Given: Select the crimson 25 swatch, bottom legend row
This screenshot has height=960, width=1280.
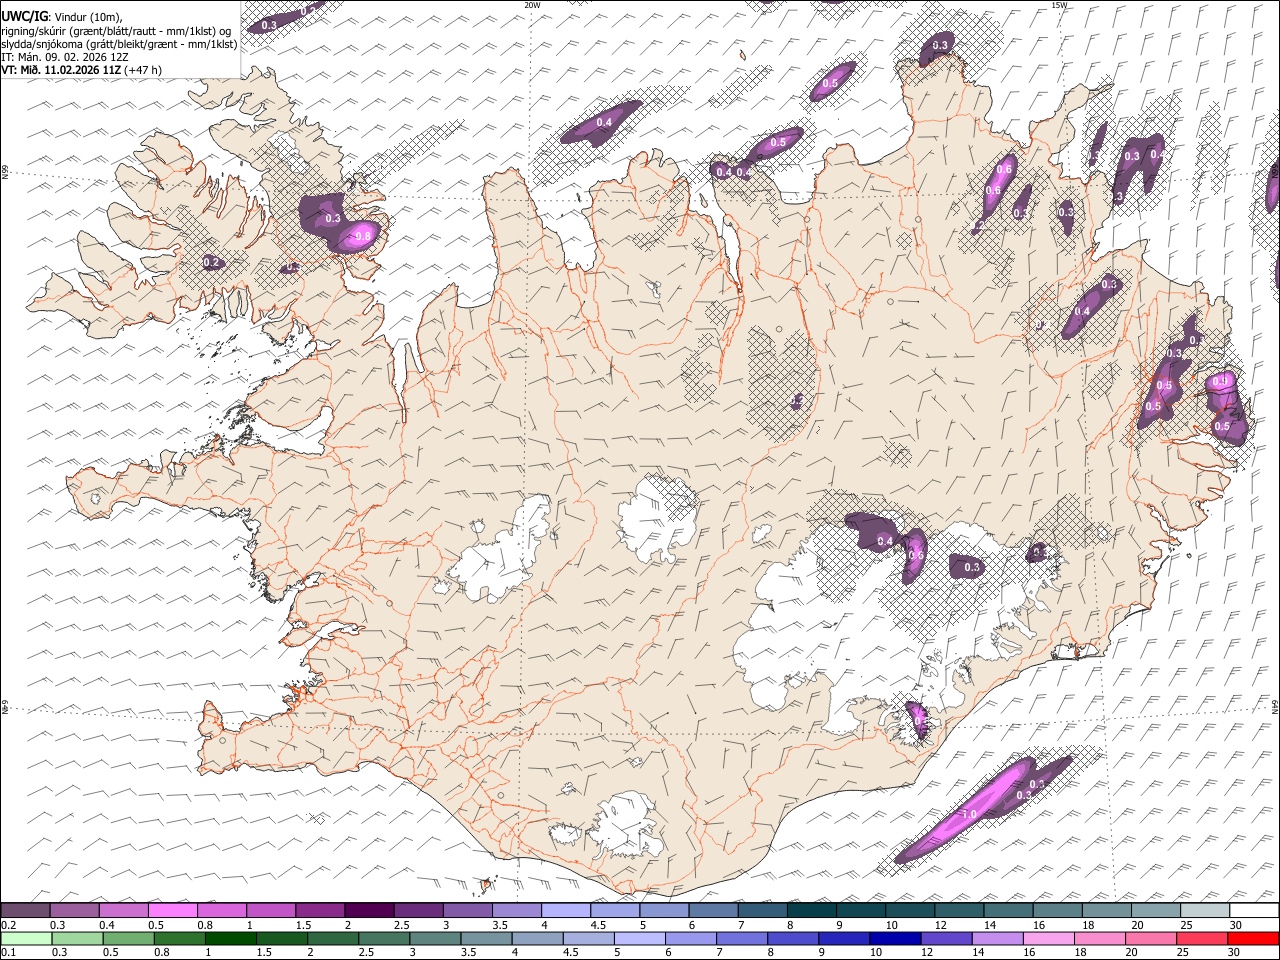Looking at the screenshot, I should point(1202,938).
